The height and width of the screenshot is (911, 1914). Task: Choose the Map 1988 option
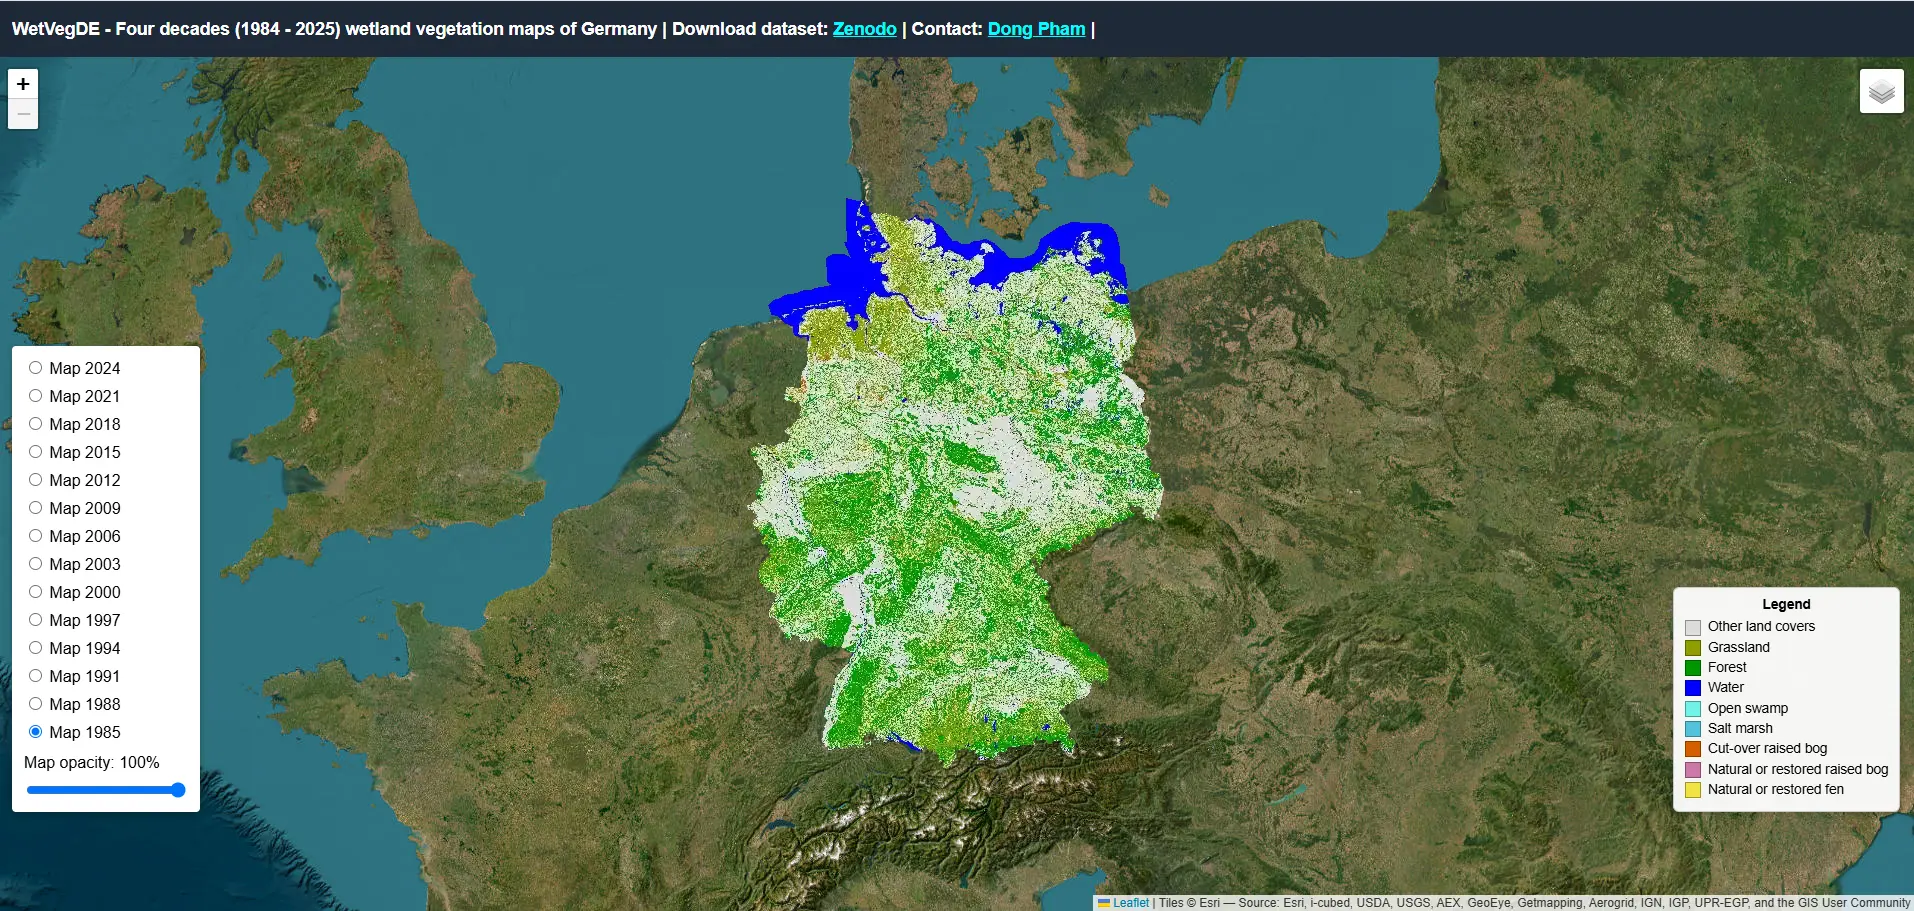point(35,704)
